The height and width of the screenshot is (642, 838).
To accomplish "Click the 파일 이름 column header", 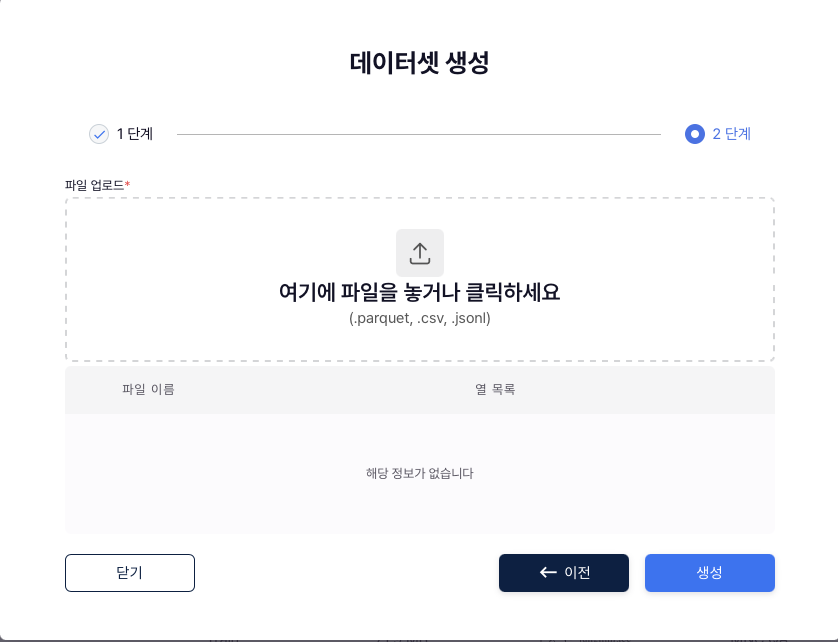I will click(148, 389).
